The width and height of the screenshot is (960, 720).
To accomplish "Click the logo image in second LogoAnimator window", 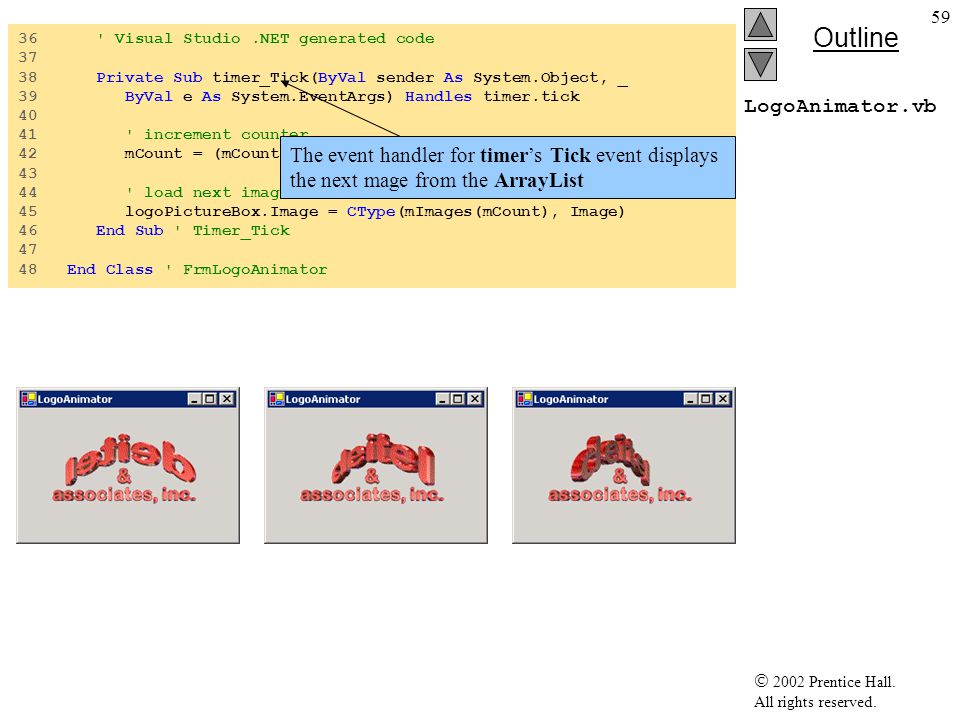I will tap(372, 469).
